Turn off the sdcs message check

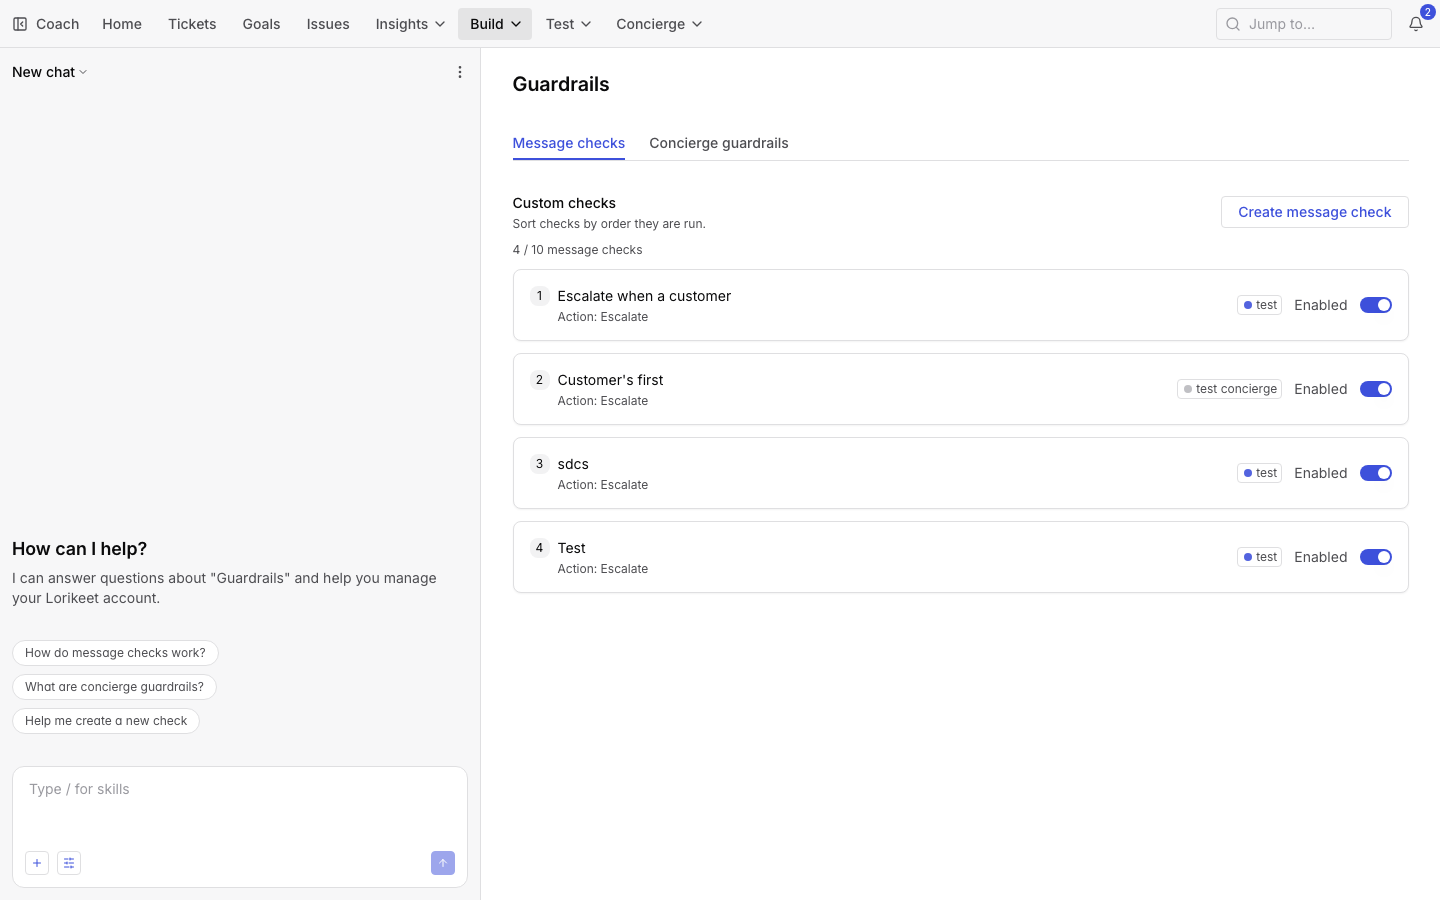(1376, 473)
